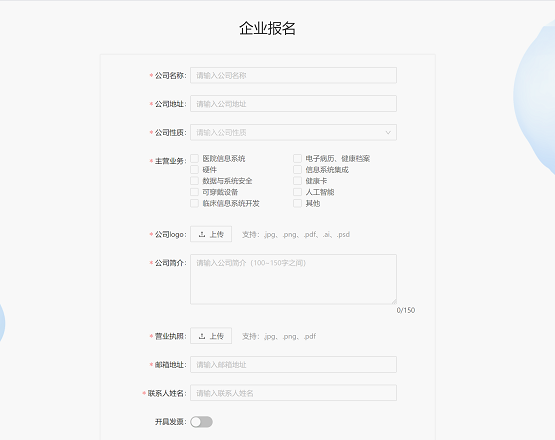
Task: Select the 临床信息系统开发 checkbox
Action: tap(194, 204)
